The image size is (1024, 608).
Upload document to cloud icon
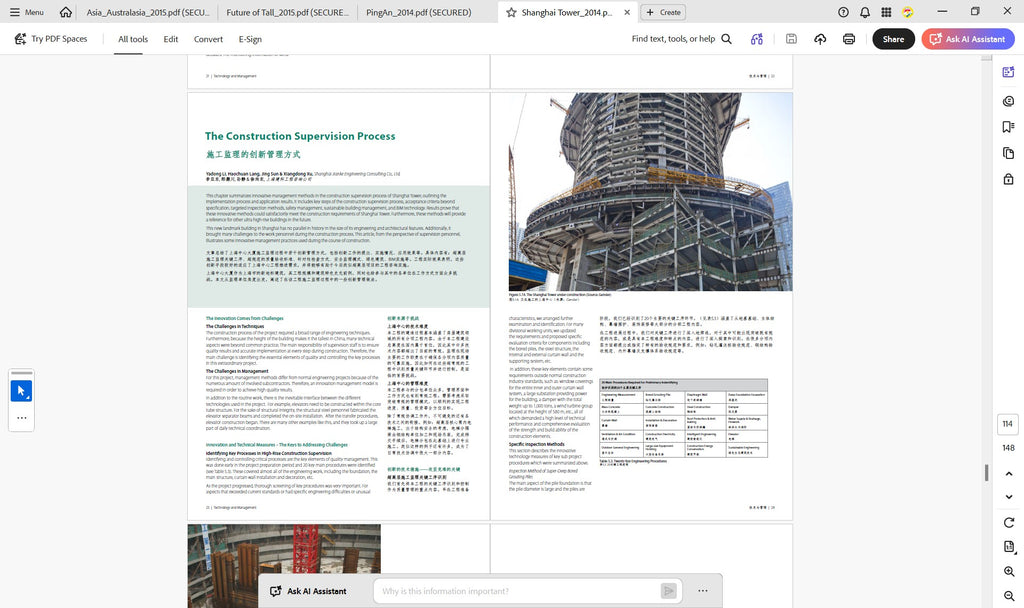point(820,39)
